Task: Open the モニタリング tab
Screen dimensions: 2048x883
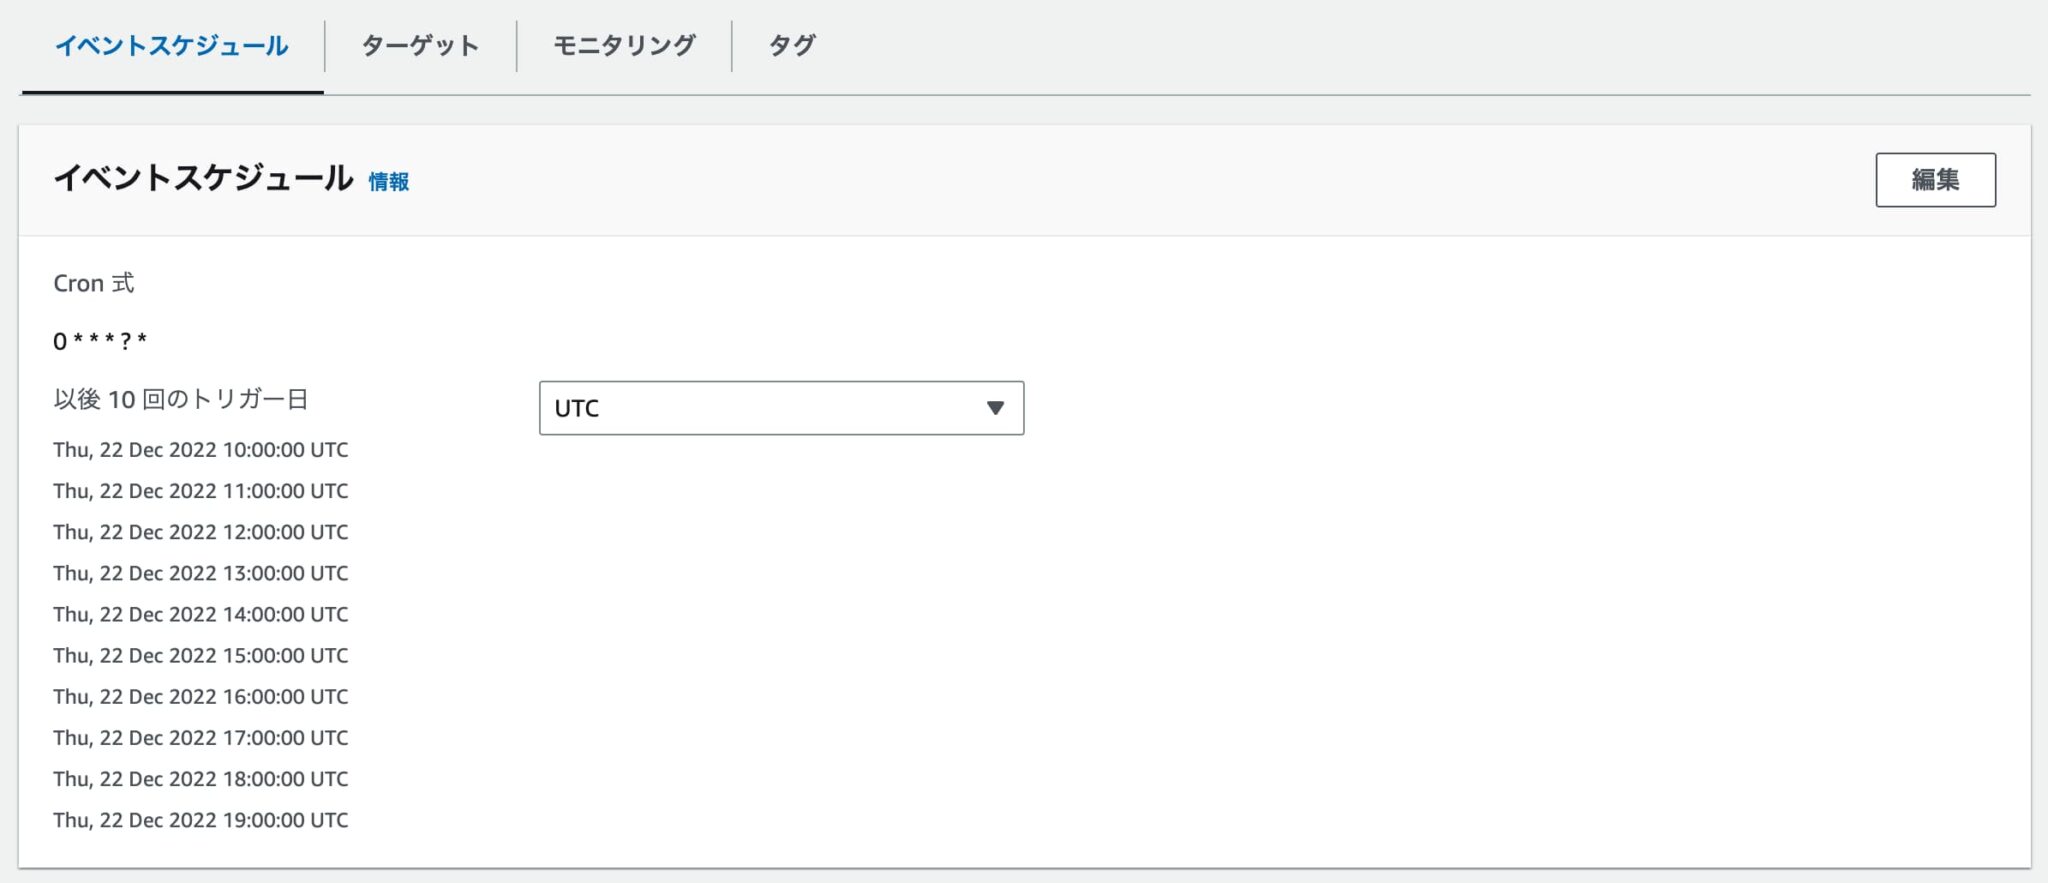Action: point(624,44)
